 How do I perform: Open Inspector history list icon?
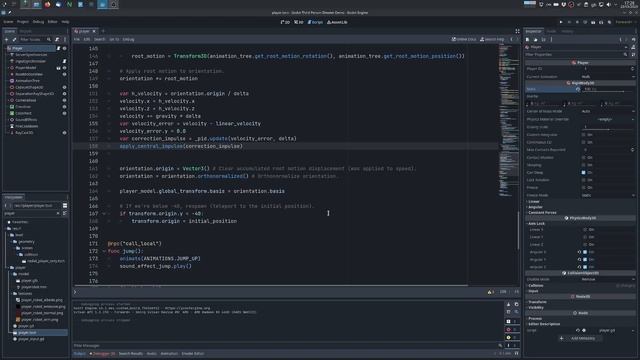(x=633, y=40)
